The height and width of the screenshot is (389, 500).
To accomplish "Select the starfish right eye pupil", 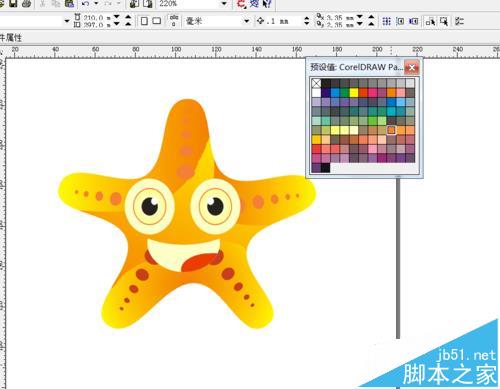I will point(215,206).
